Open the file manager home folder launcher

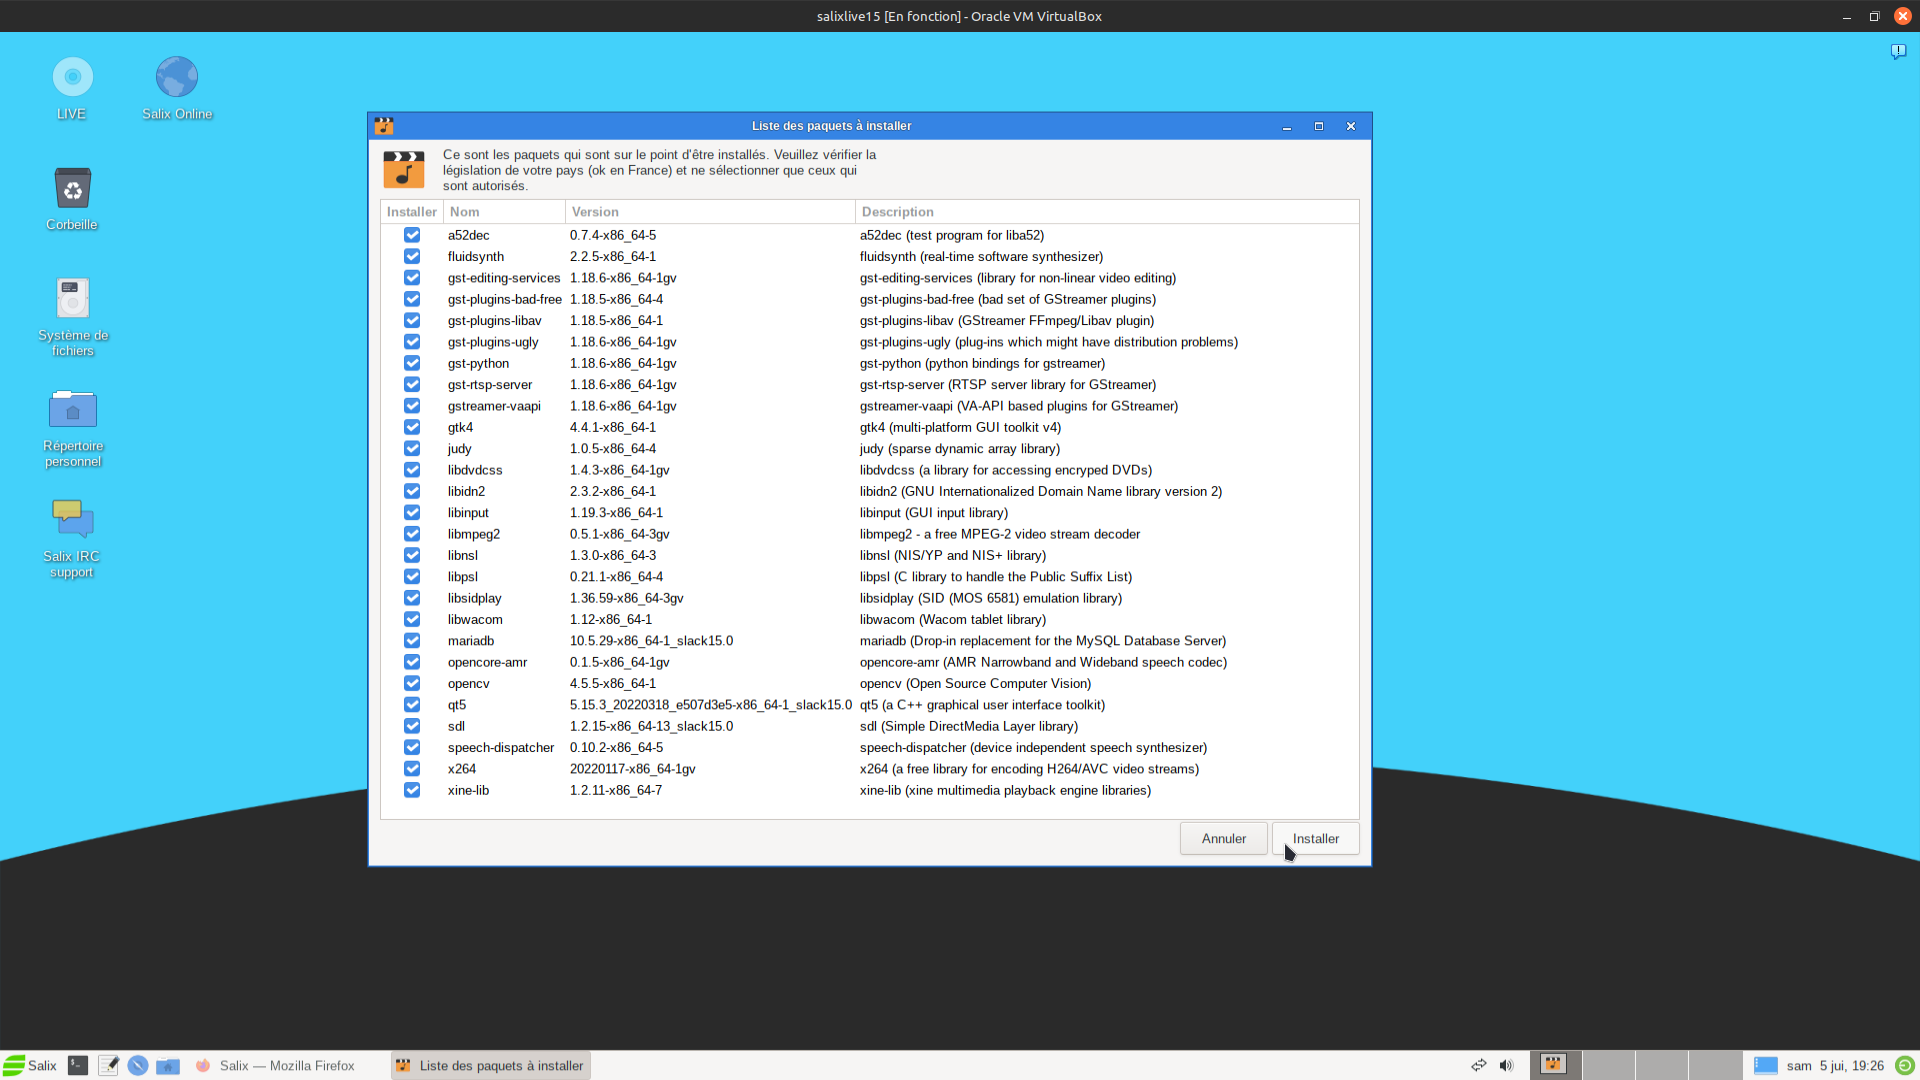[x=168, y=1066]
